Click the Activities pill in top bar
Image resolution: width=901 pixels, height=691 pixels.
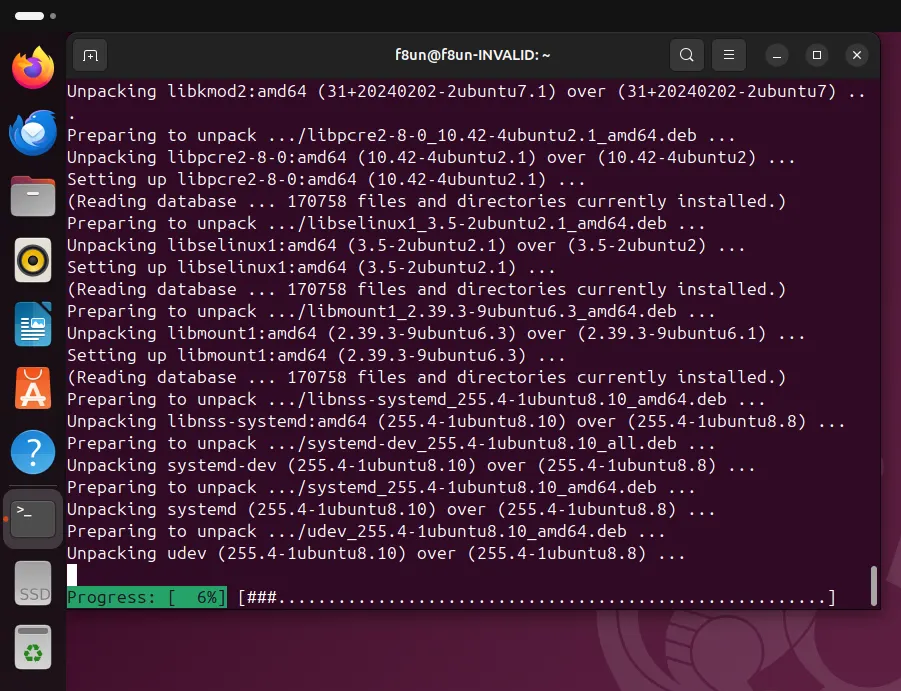[29, 16]
